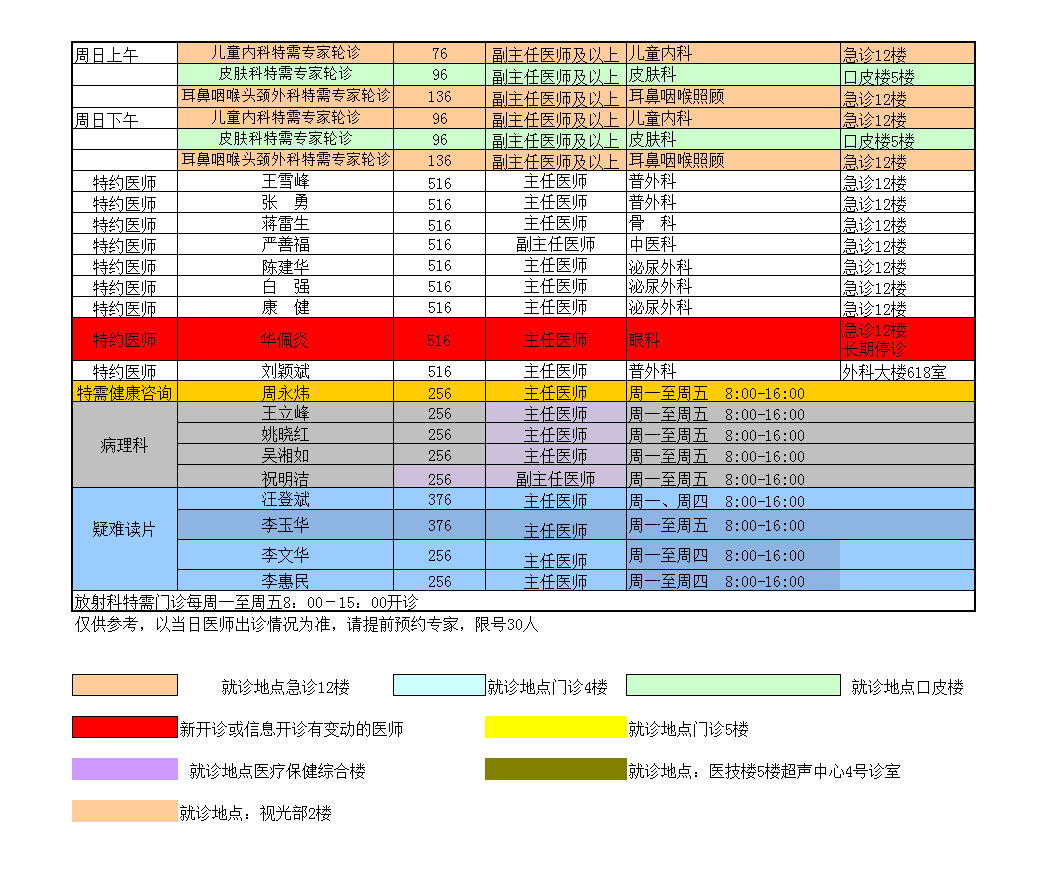Click the price cell showing 76
The height and width of the screenshot is (885, 1057).
click(x=440, y=53)
